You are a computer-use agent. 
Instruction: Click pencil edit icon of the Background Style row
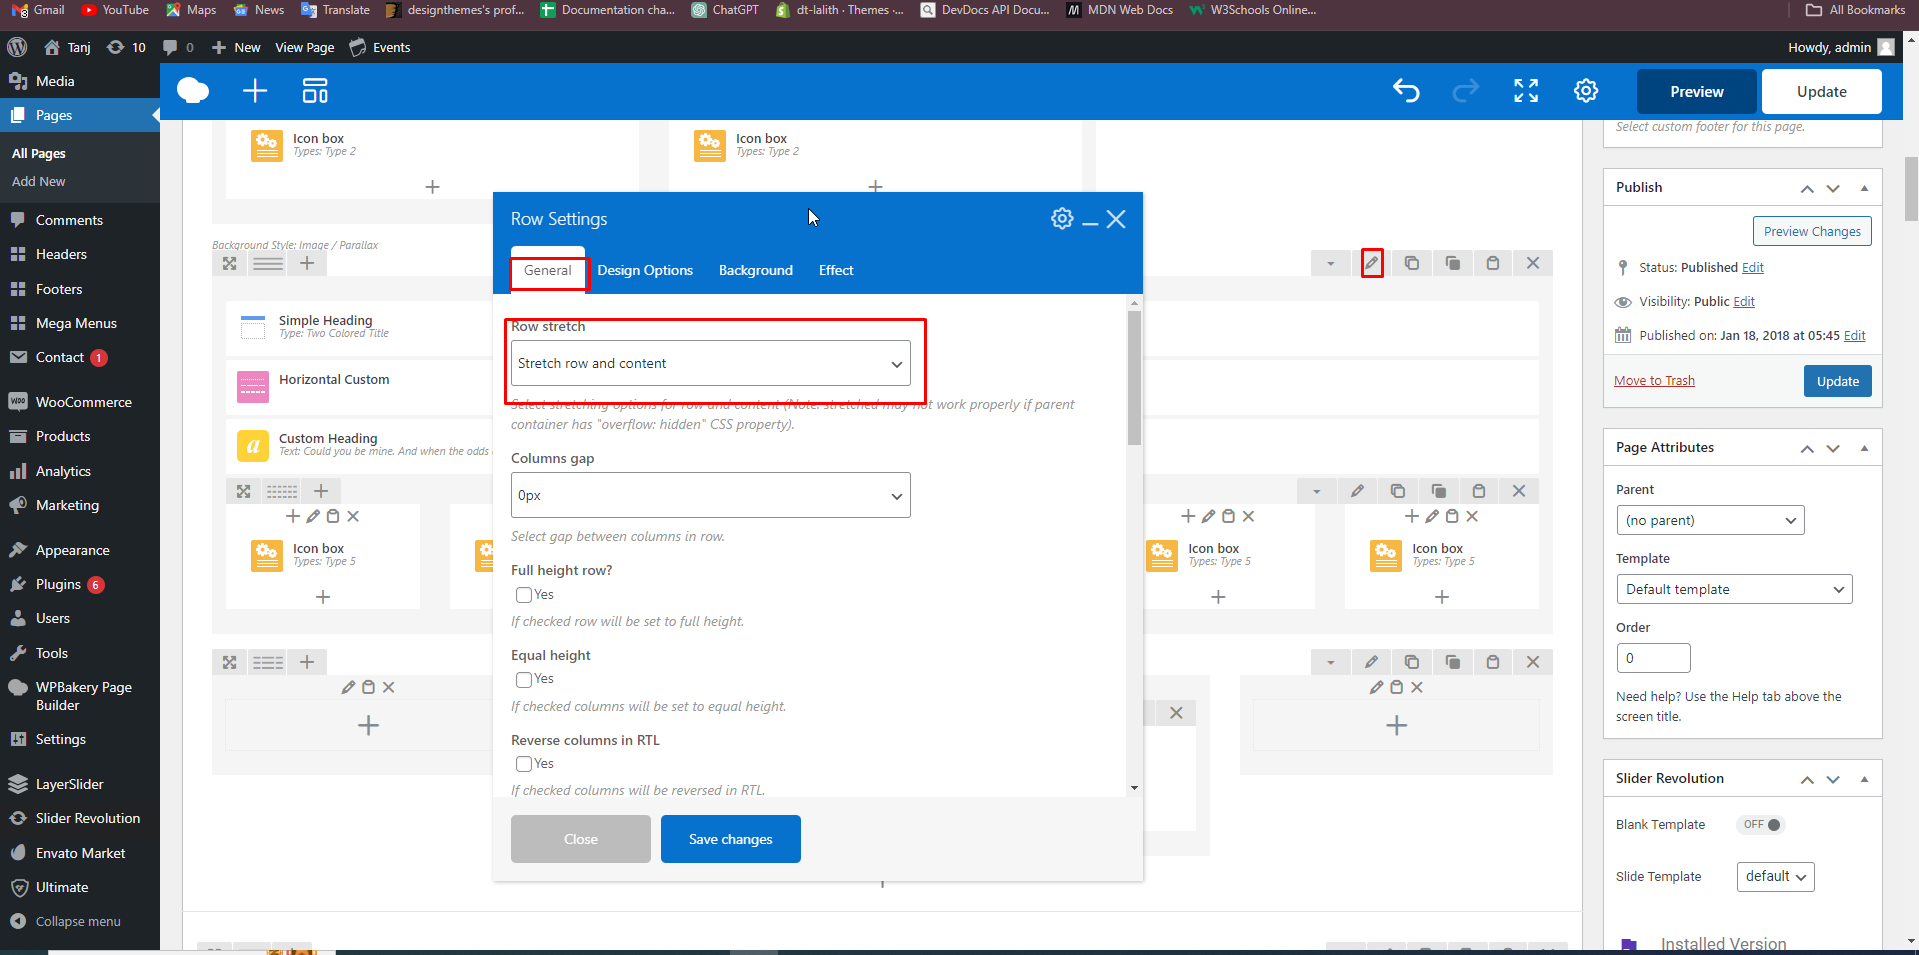coord(1372,263)
